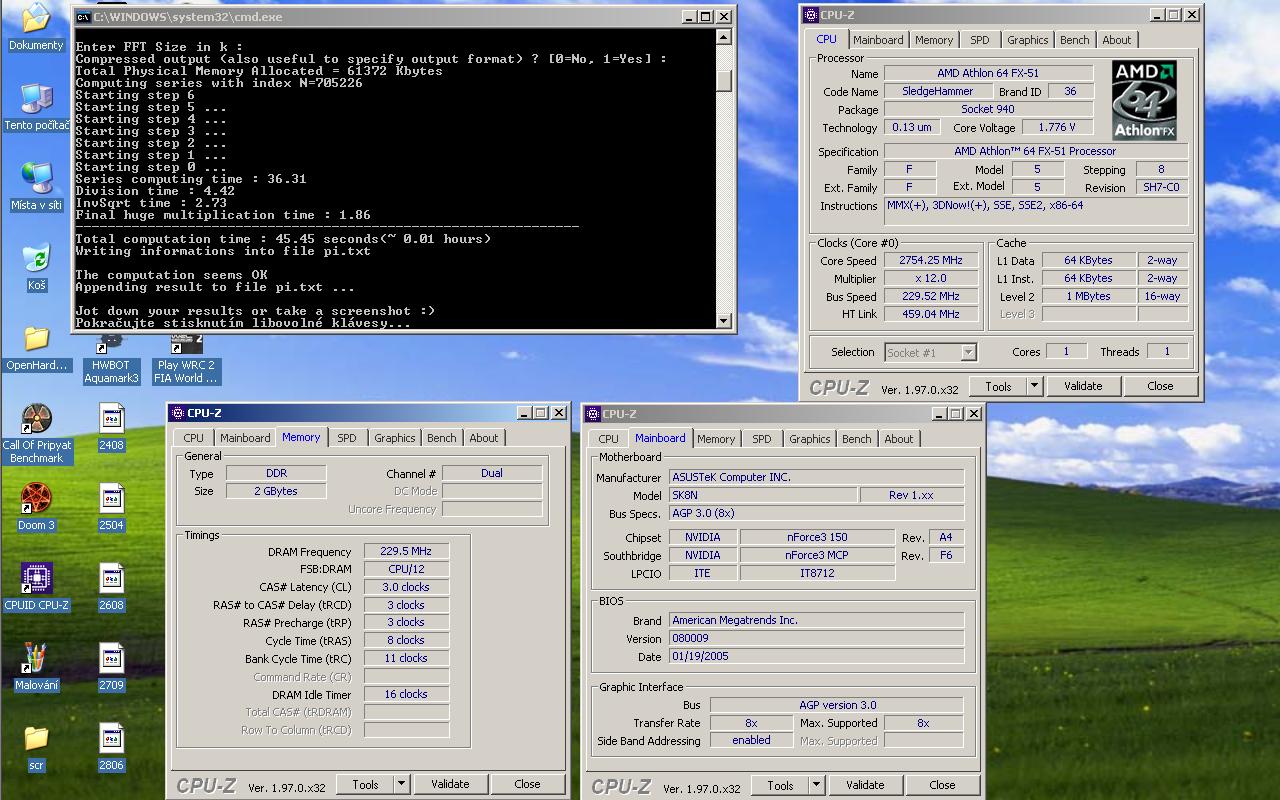Select the 2608 file icon on desktop
This screenshot has width=1280, height=800.
point(111,578)
